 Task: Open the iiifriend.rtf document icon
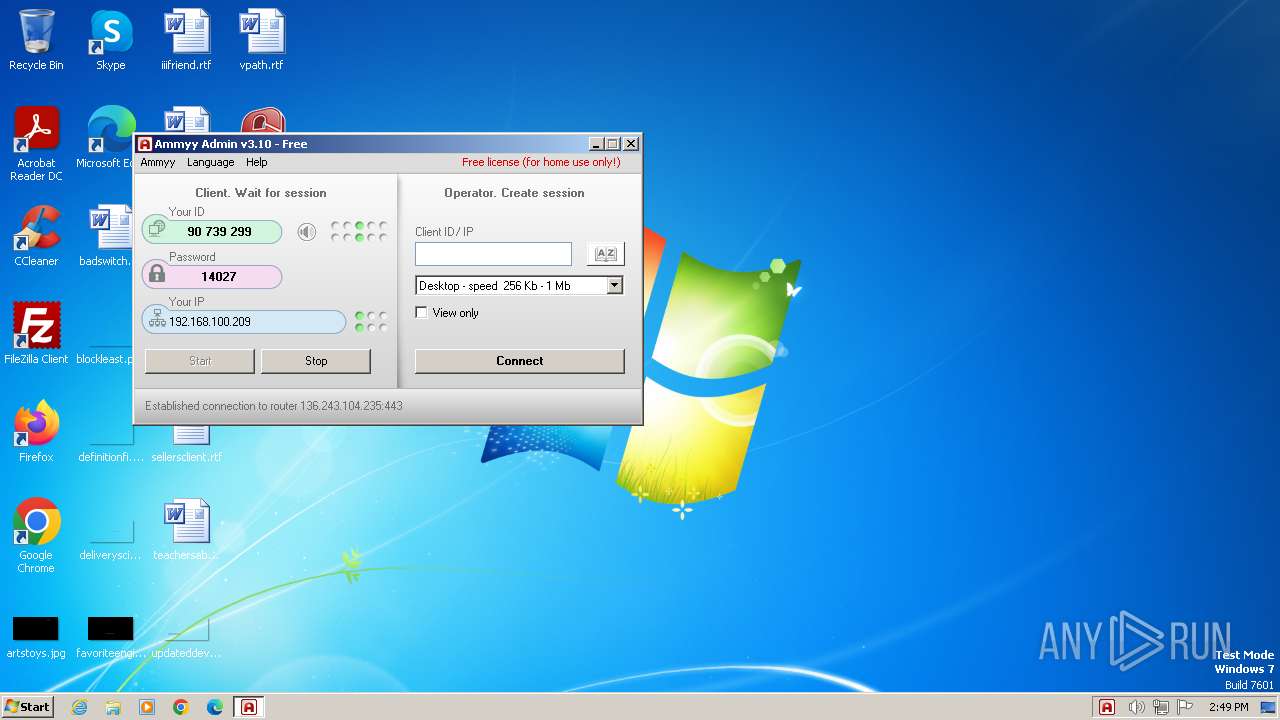click(186, 40)
